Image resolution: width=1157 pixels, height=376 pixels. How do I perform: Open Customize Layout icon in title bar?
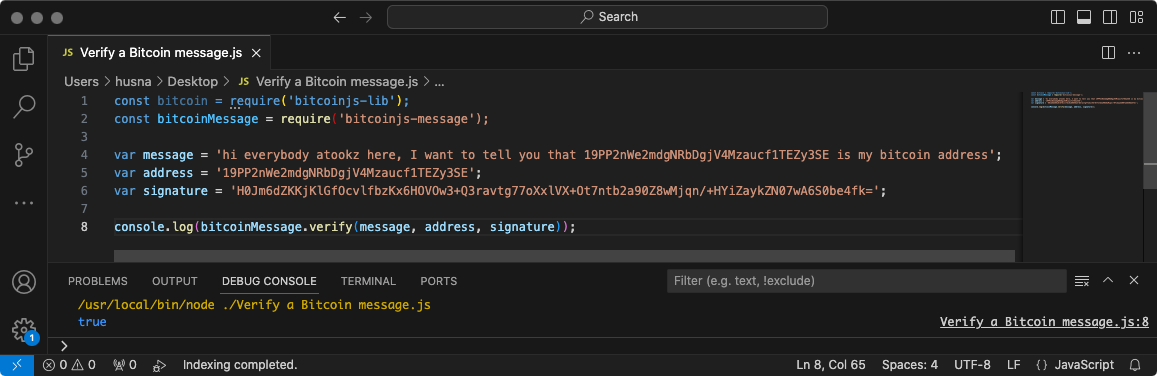[1136, 17]
